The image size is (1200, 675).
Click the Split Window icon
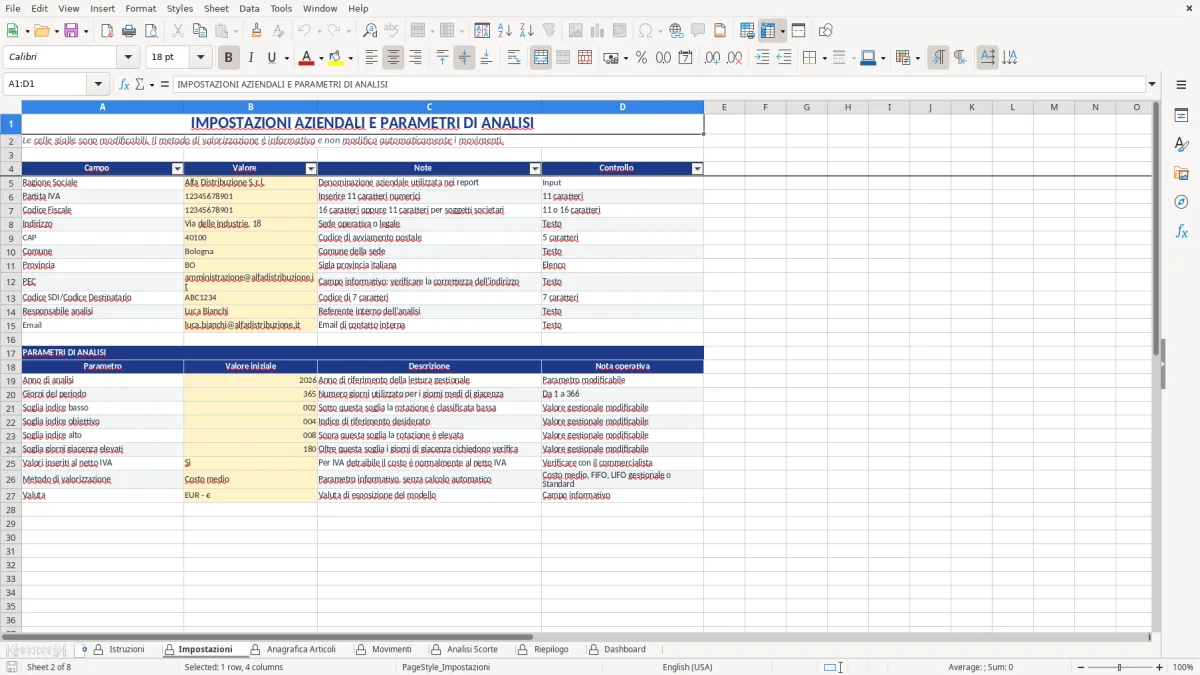(798, 31)
